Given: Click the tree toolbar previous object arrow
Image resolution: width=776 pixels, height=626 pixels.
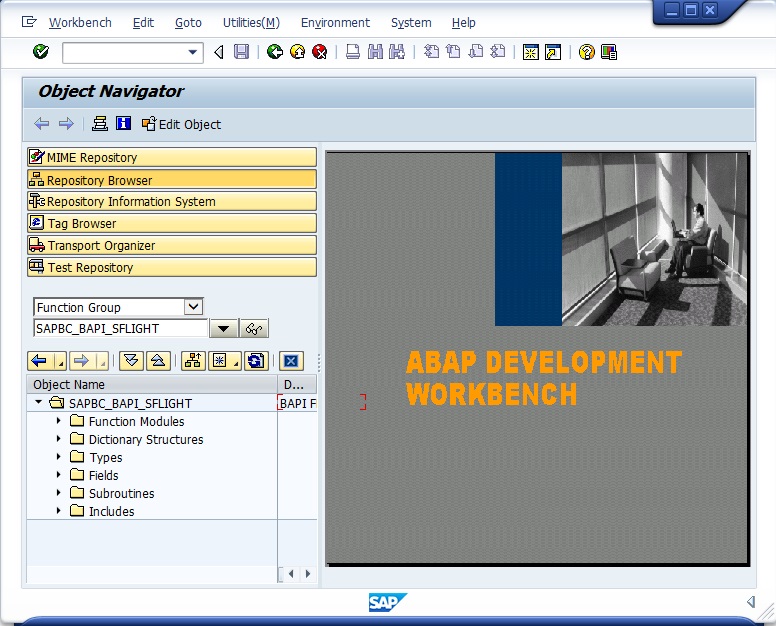Looking at the screenshot, I should 40,361.
